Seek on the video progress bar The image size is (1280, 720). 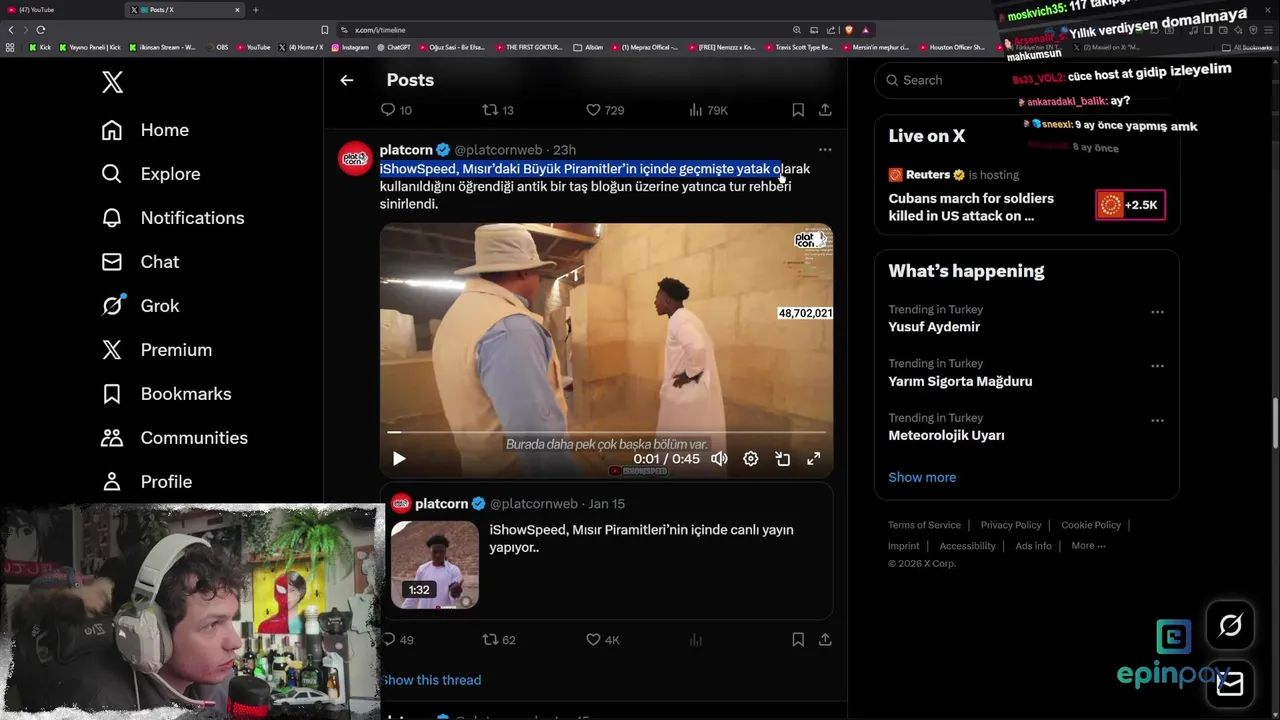tap(606, 432)
